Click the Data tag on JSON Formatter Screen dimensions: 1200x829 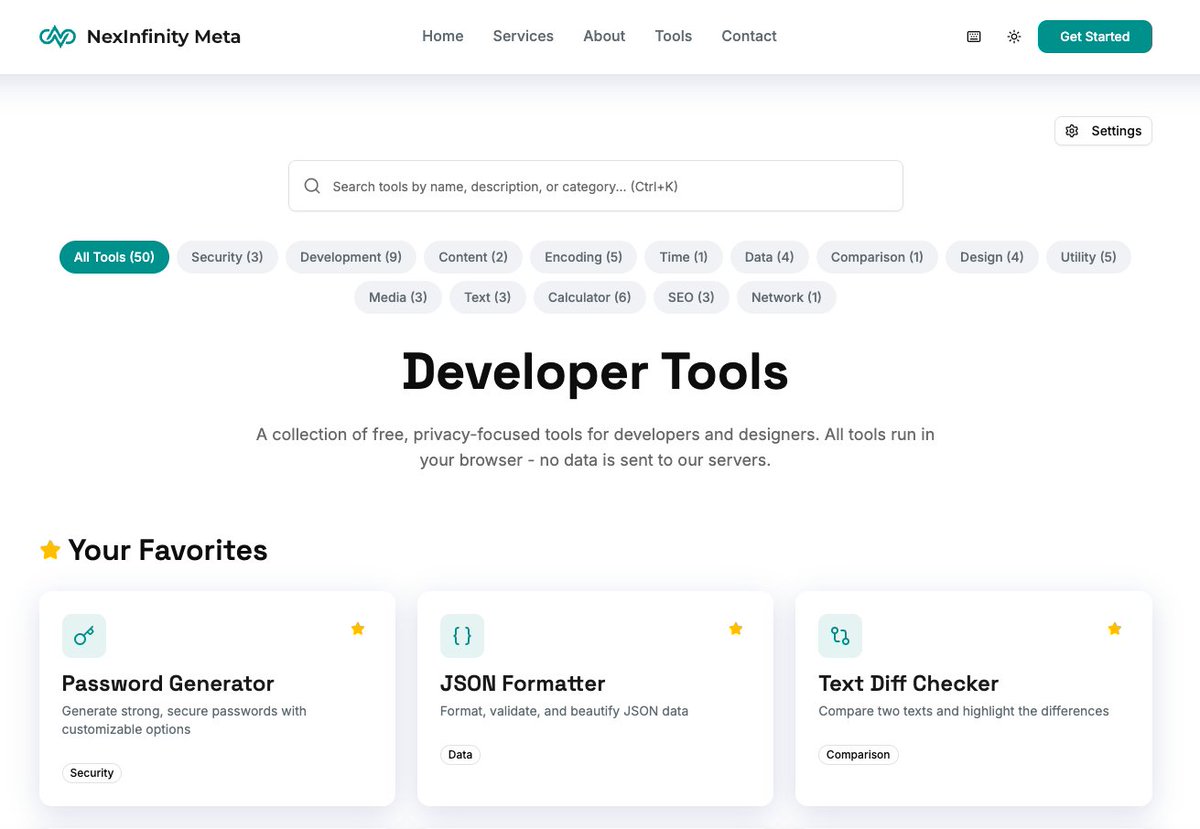pyautogui.click(x=460, y=755)
